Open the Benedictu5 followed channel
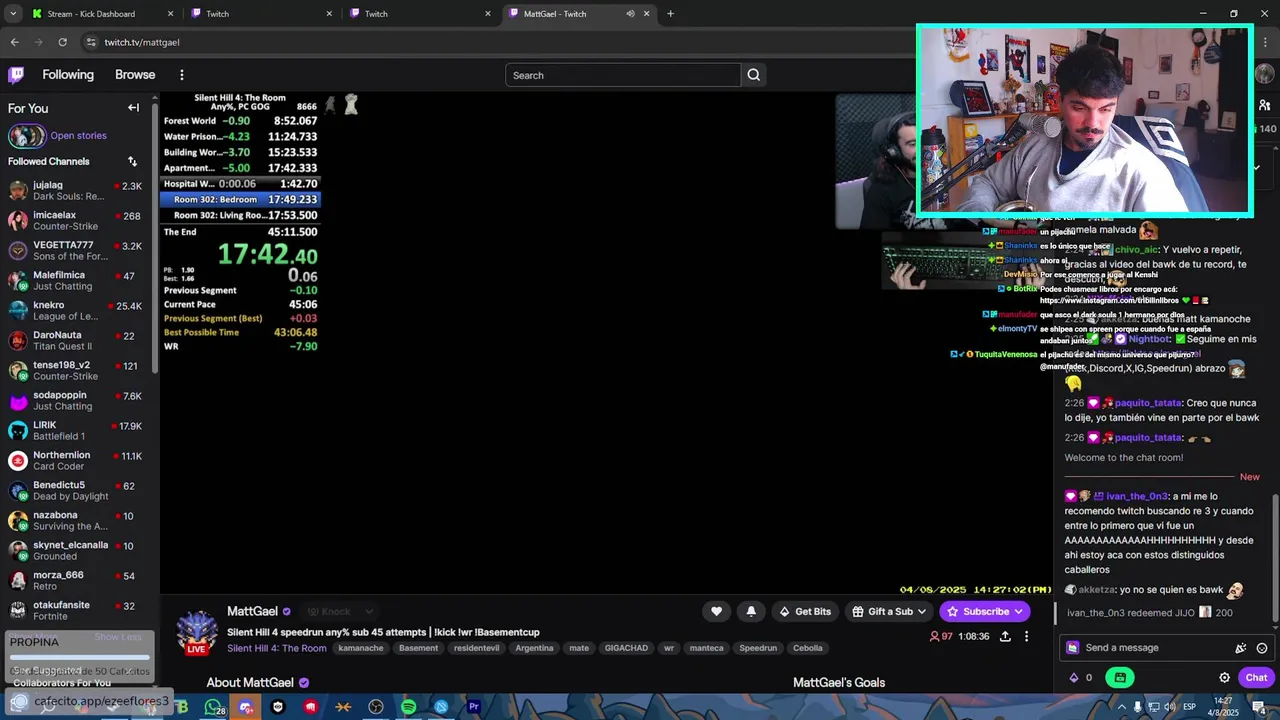 coord(78,490)
